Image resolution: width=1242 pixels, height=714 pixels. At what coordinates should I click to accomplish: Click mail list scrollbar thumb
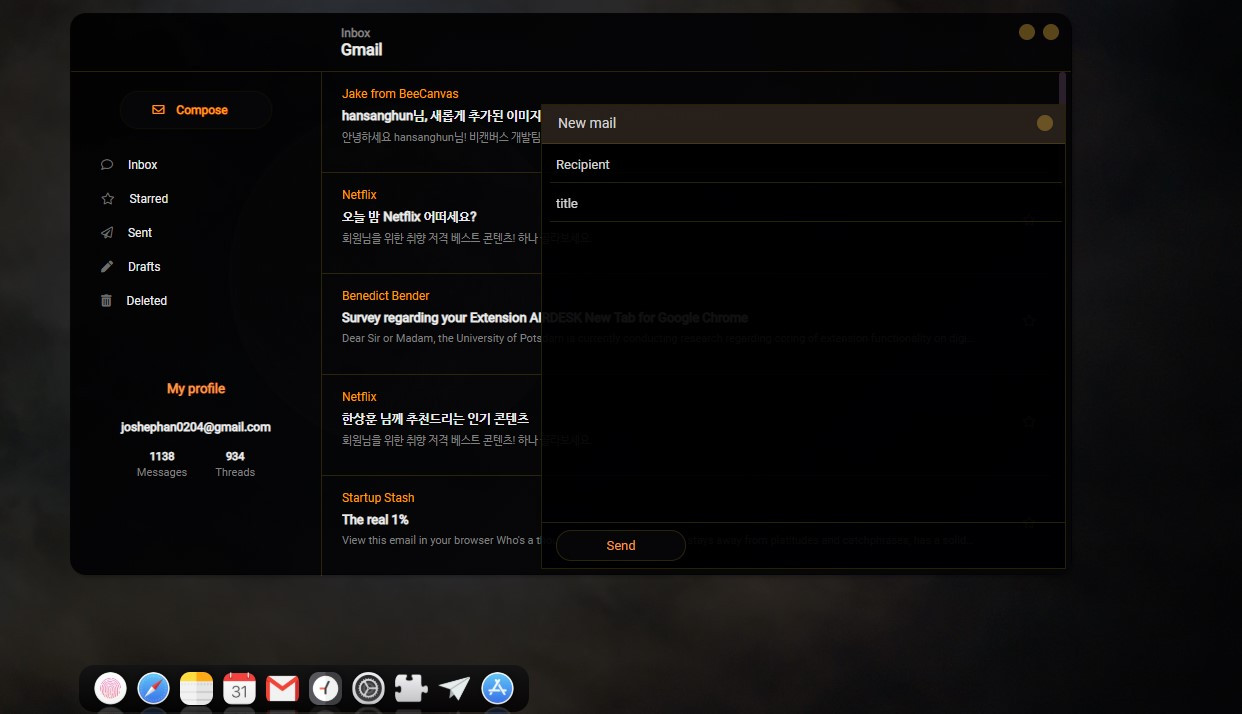coord(1062,88)
